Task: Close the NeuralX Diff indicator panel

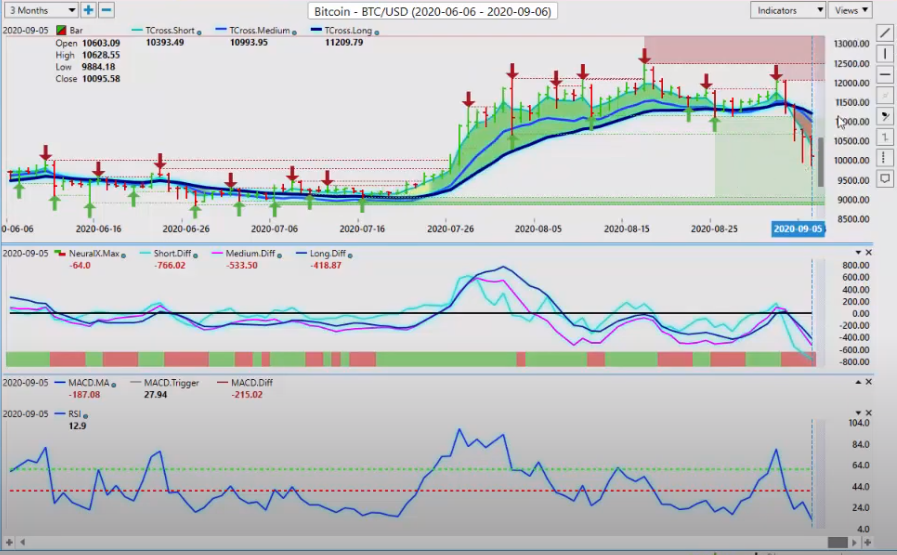Action: pos(868,252)
